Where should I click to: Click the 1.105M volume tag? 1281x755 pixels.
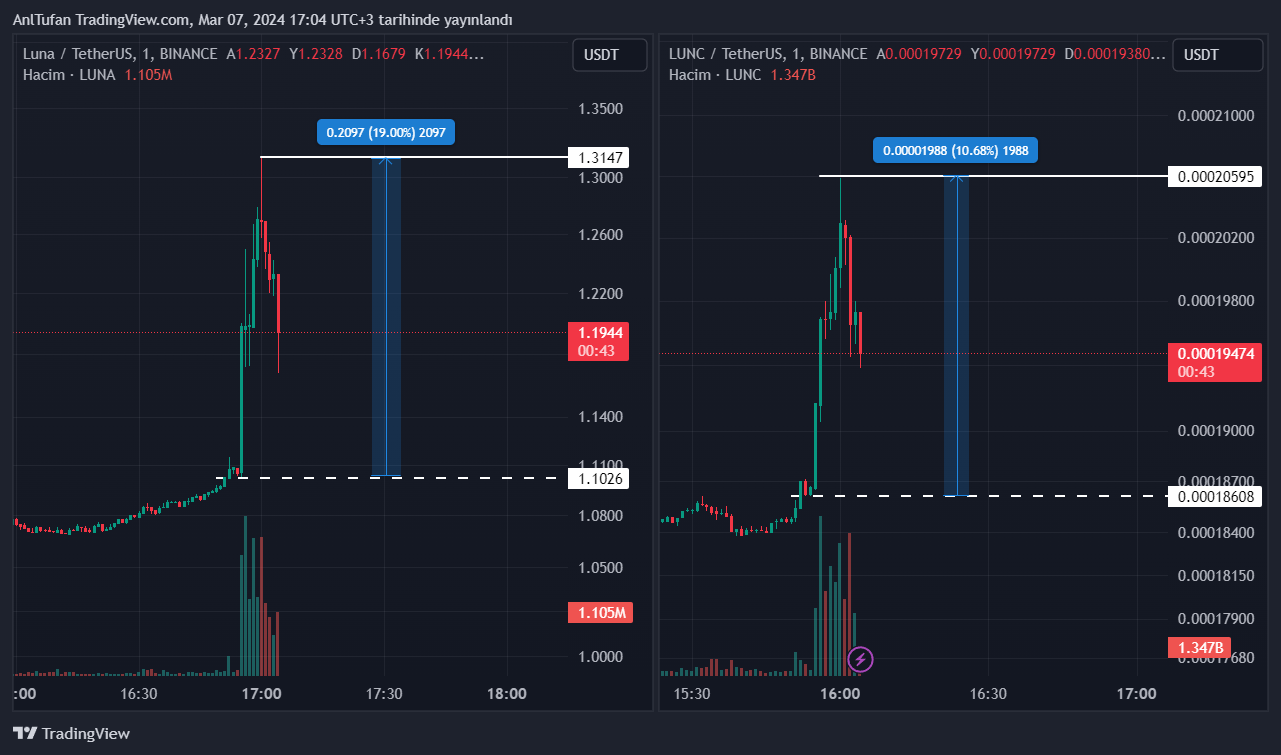600,613
